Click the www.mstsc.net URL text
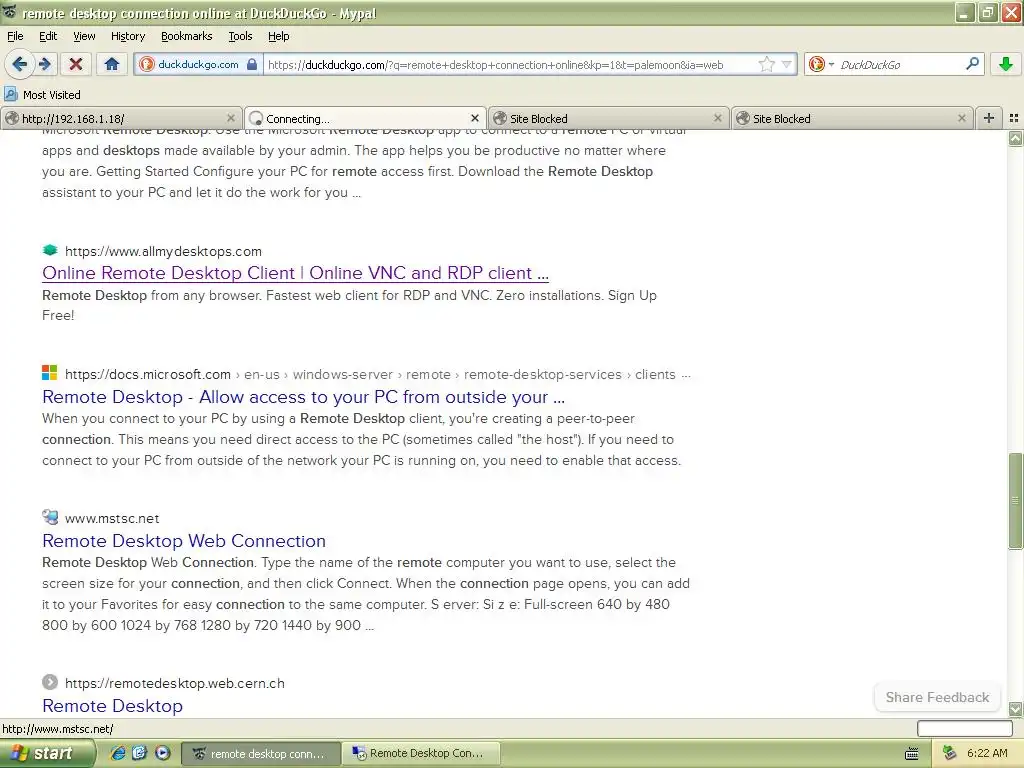1024x768 pixels. (x=112, y=519)
